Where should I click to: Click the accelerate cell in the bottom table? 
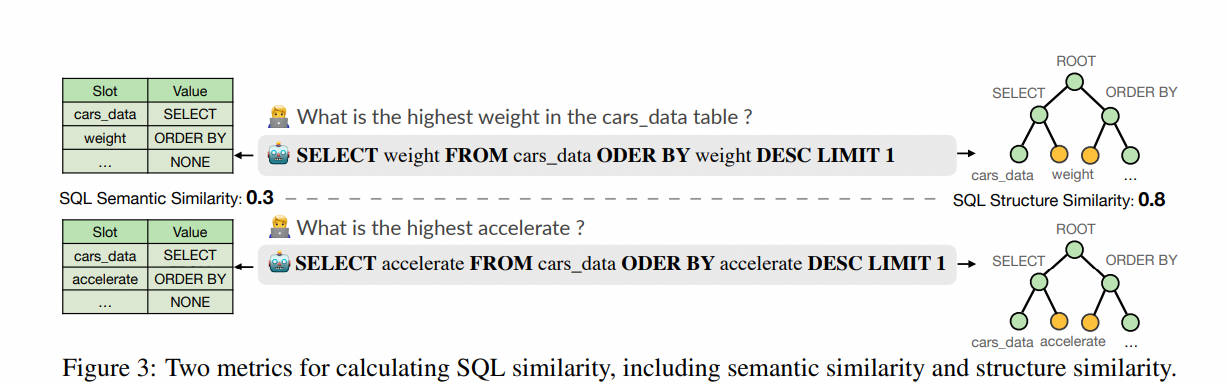point(105,279)
